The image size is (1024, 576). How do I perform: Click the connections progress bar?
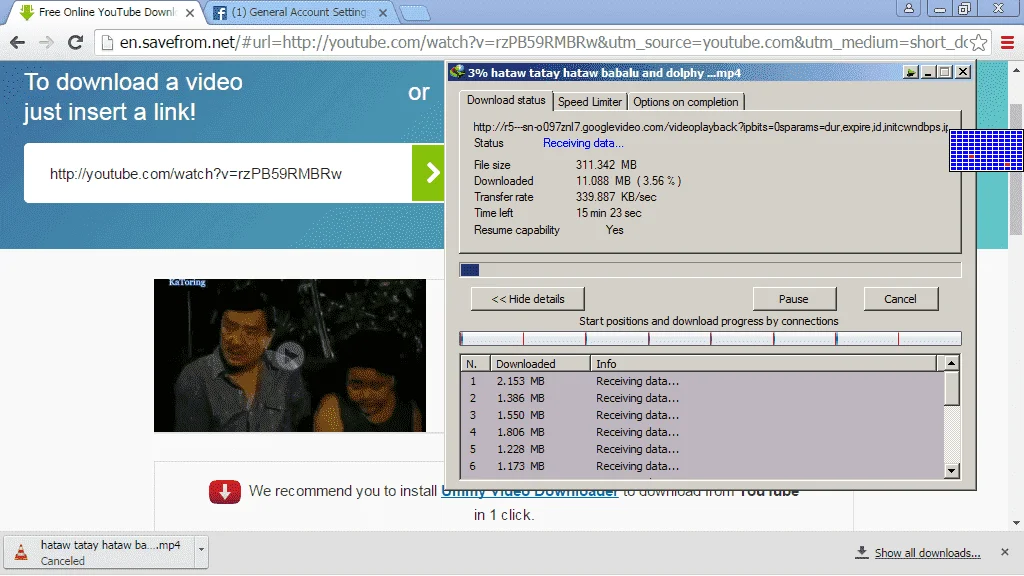click(x=710, y=338)
